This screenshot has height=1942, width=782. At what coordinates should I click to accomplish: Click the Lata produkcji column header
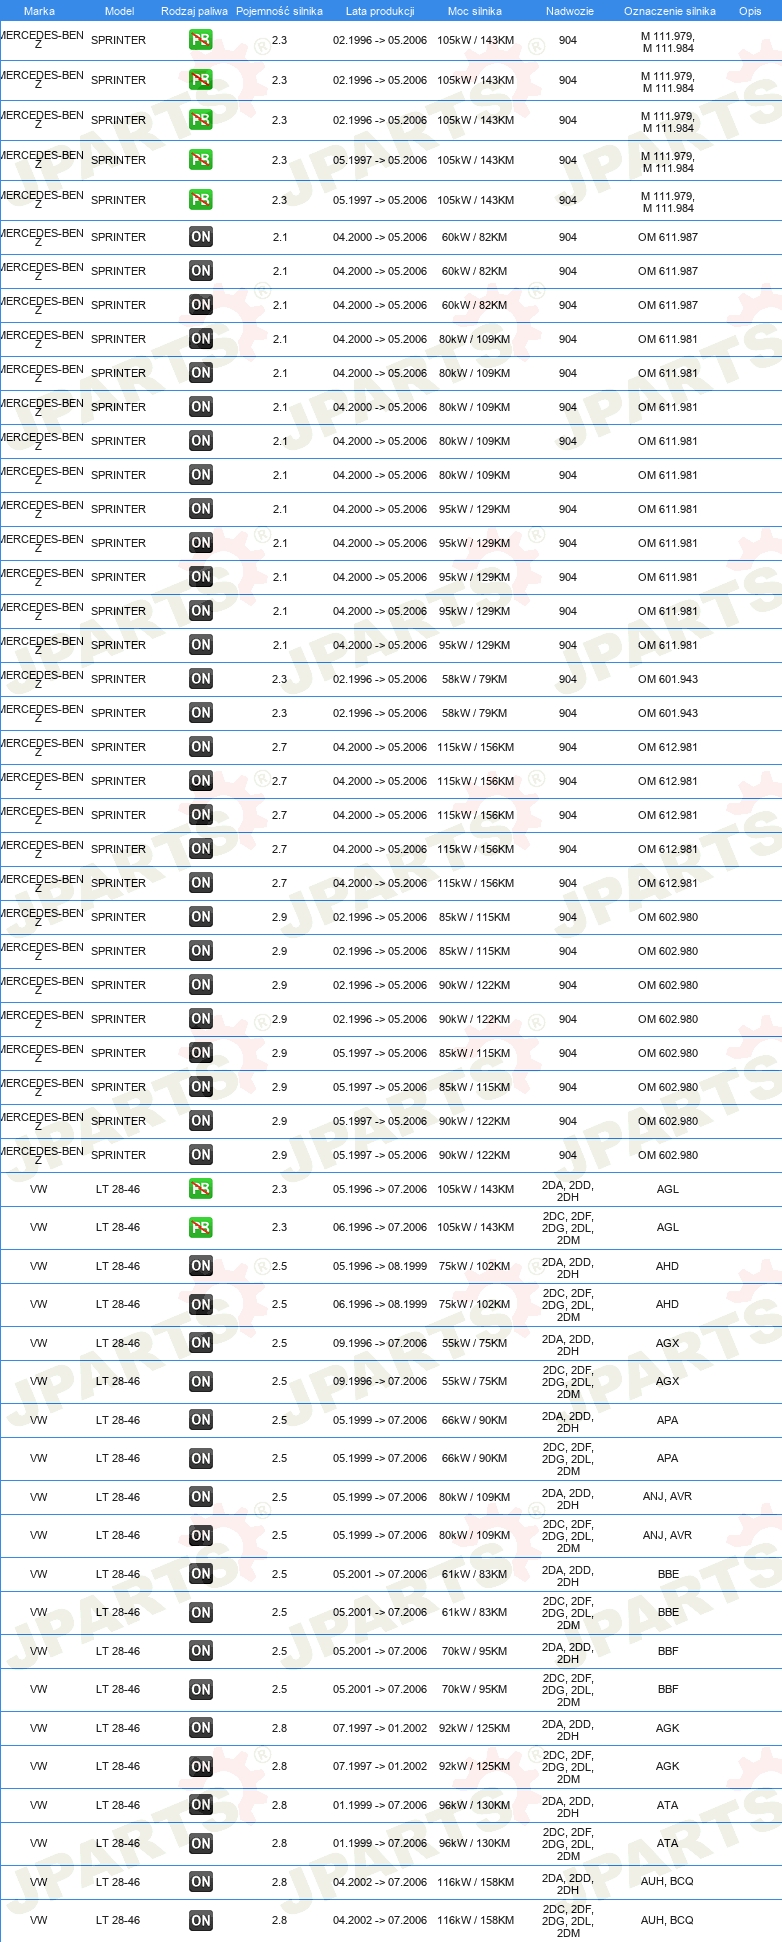pos(380,11)
